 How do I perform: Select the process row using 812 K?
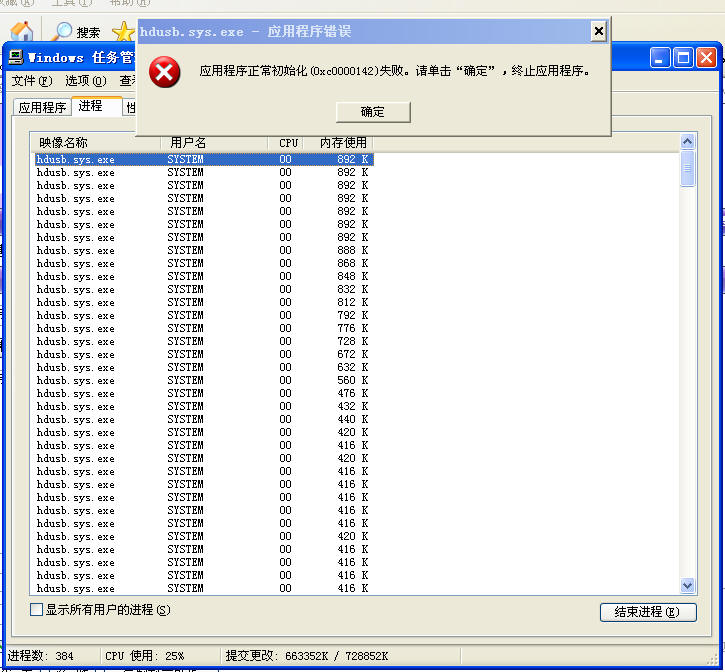pyautogui.click(x=203, y=302)
